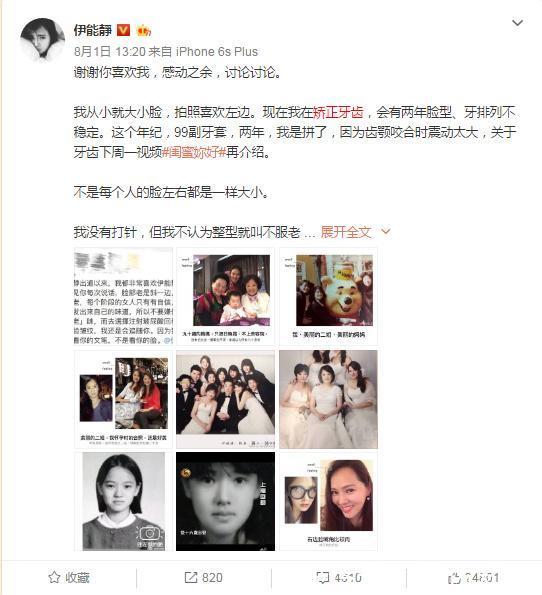Click the star favorite icon
The width and height of the screenshot is (542, 595).
(54, 577)
